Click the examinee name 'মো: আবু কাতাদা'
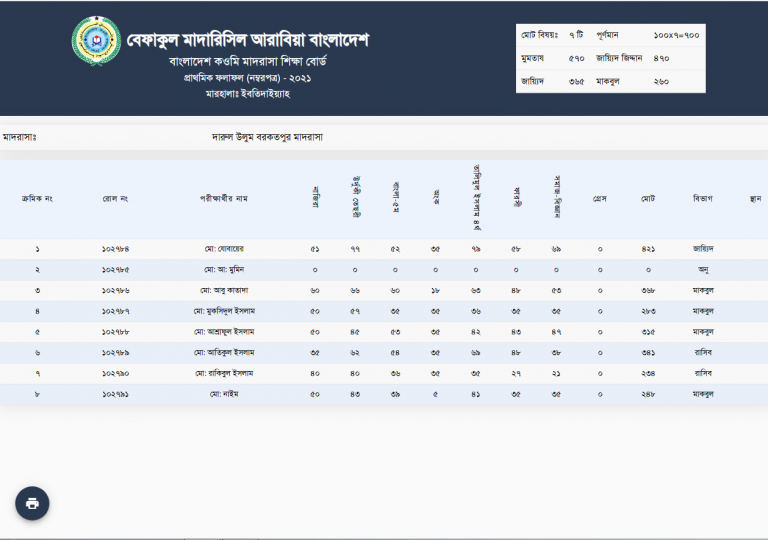 (x=224, y=291)
